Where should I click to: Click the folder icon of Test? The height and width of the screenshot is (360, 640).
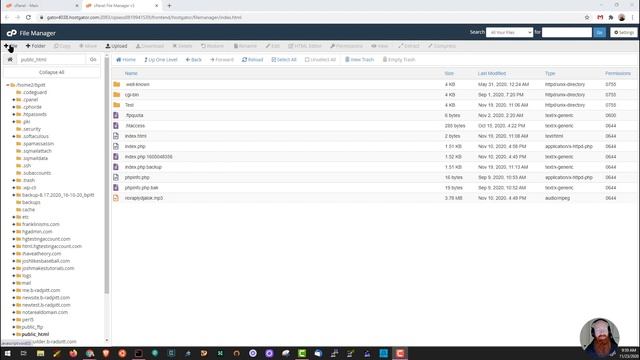[x=117, y=105]
